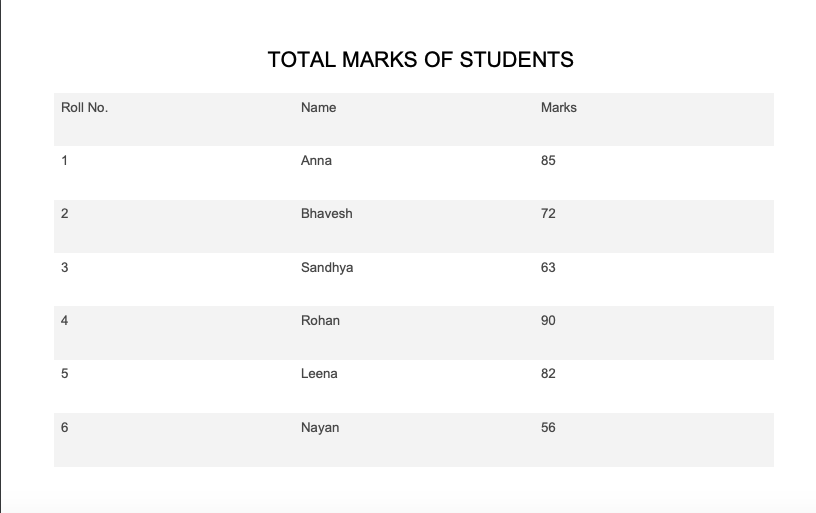This screenshot has height=513, width=816.
Task: Select the marks value 82
Action: click(x=548, y=374)
